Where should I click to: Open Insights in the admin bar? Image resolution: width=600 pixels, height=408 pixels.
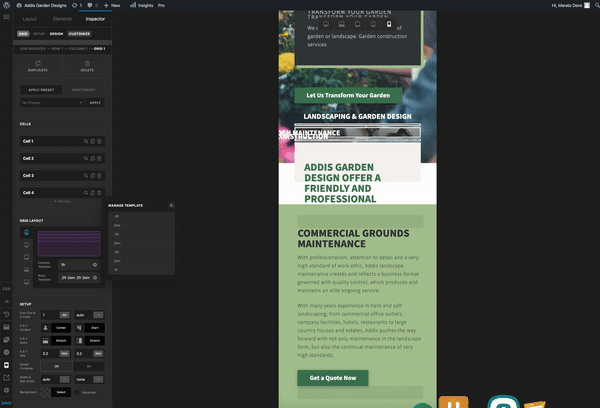point(142,5)
